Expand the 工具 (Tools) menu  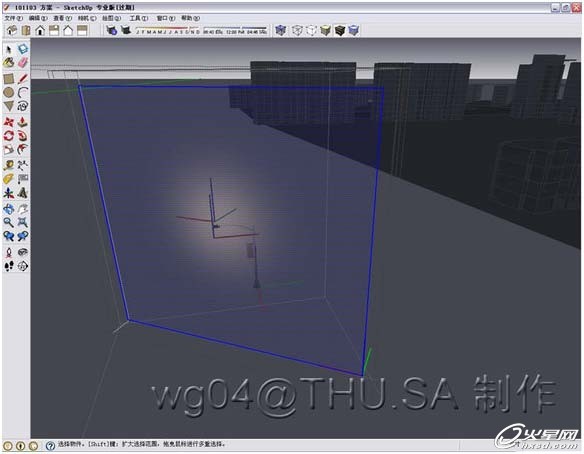pos(139,18)
